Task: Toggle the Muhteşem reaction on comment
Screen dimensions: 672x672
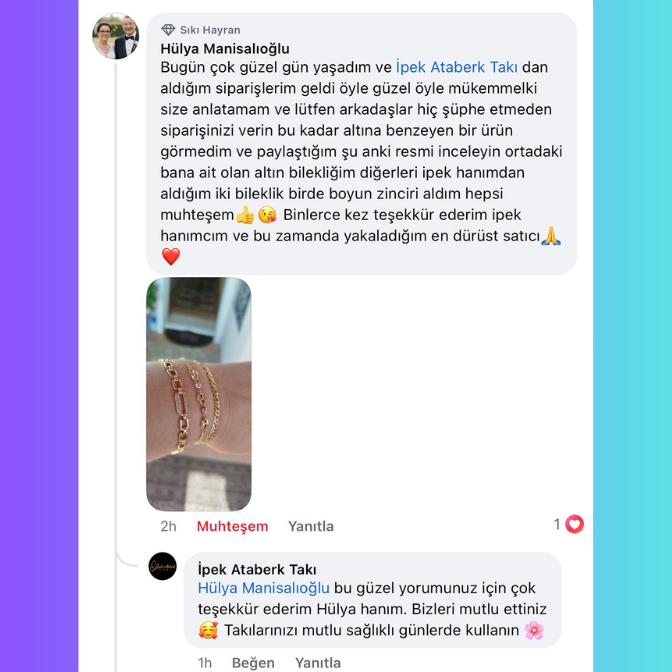Action: click(x=232, y=526)
